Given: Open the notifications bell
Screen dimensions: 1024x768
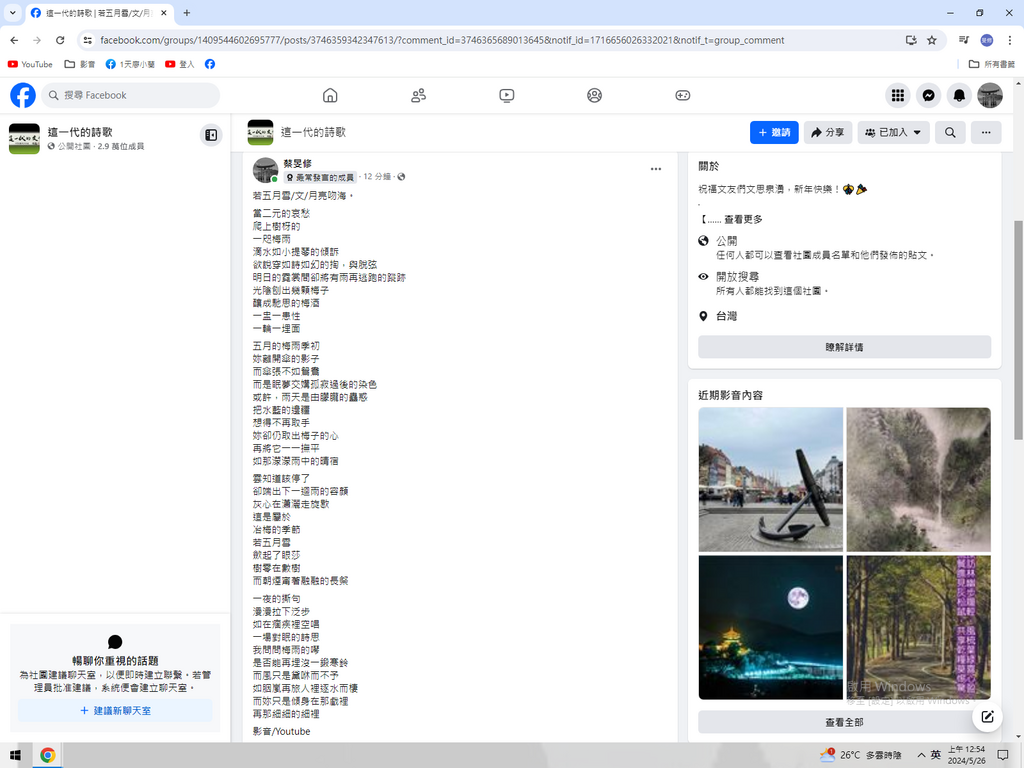Looking at the screenshot, I should click(959, 95).
